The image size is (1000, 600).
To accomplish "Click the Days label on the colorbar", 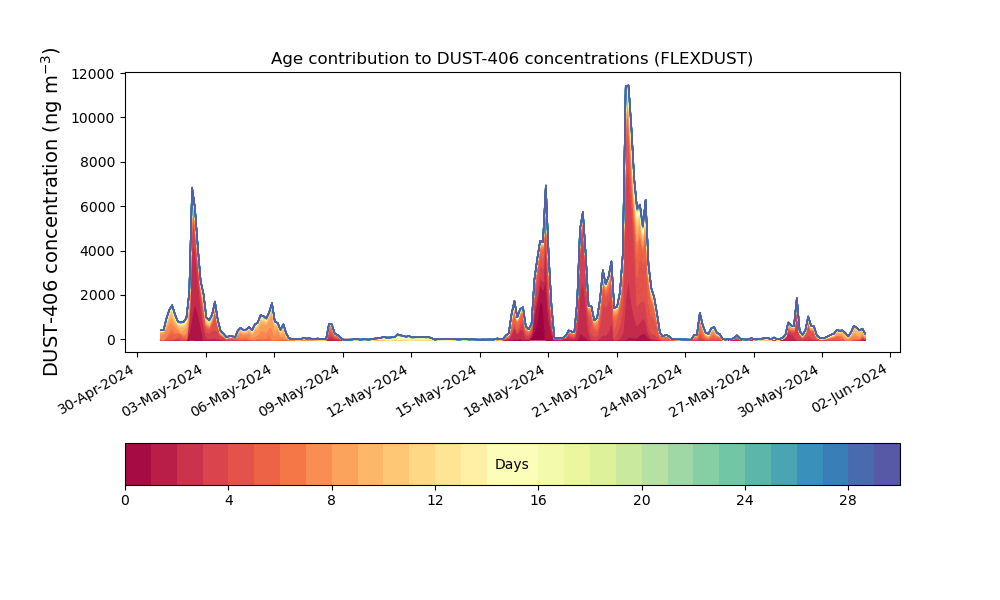I will tap(511, 465).
